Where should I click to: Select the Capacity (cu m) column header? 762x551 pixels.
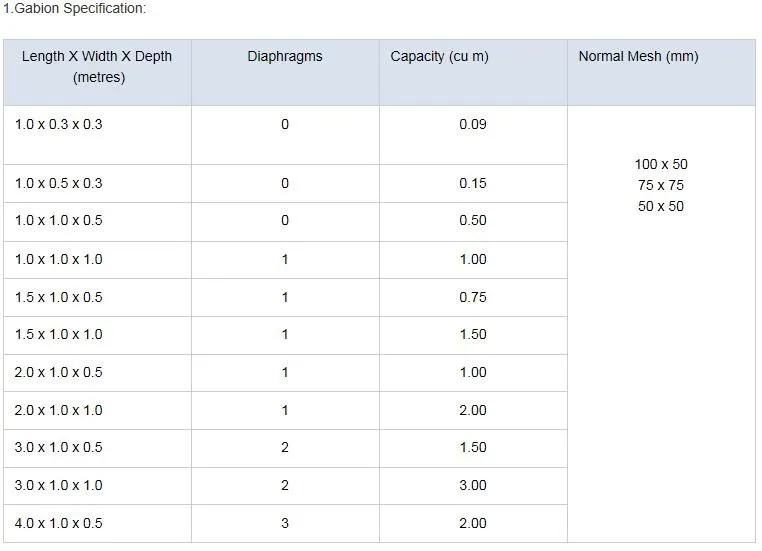tap(439, 56)
